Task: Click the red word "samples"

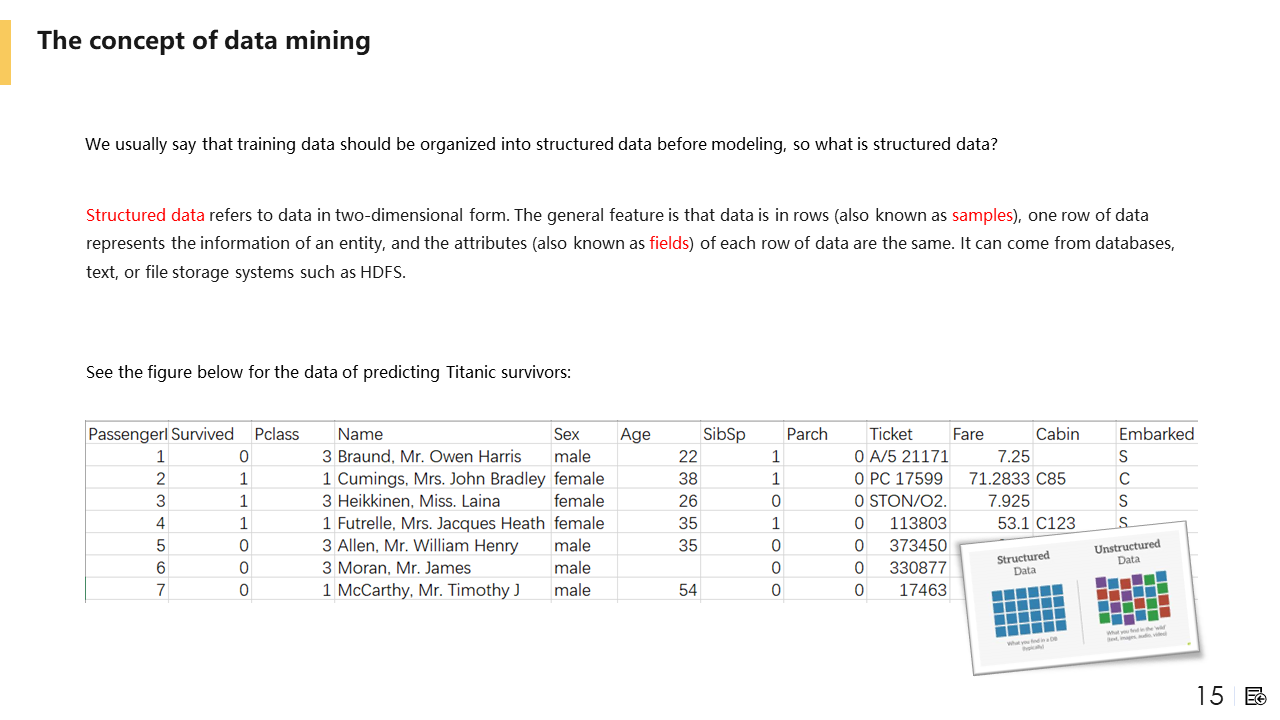Action: 982,215
